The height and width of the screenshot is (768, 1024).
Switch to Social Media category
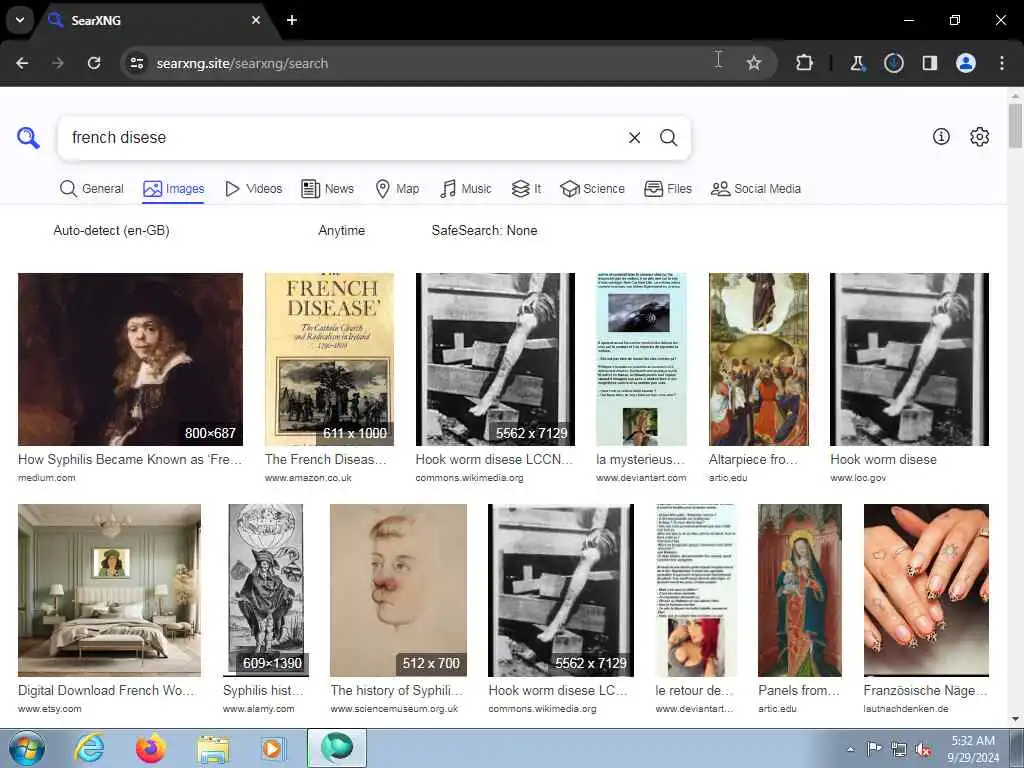pyautogui.click(x=756, y=189)
